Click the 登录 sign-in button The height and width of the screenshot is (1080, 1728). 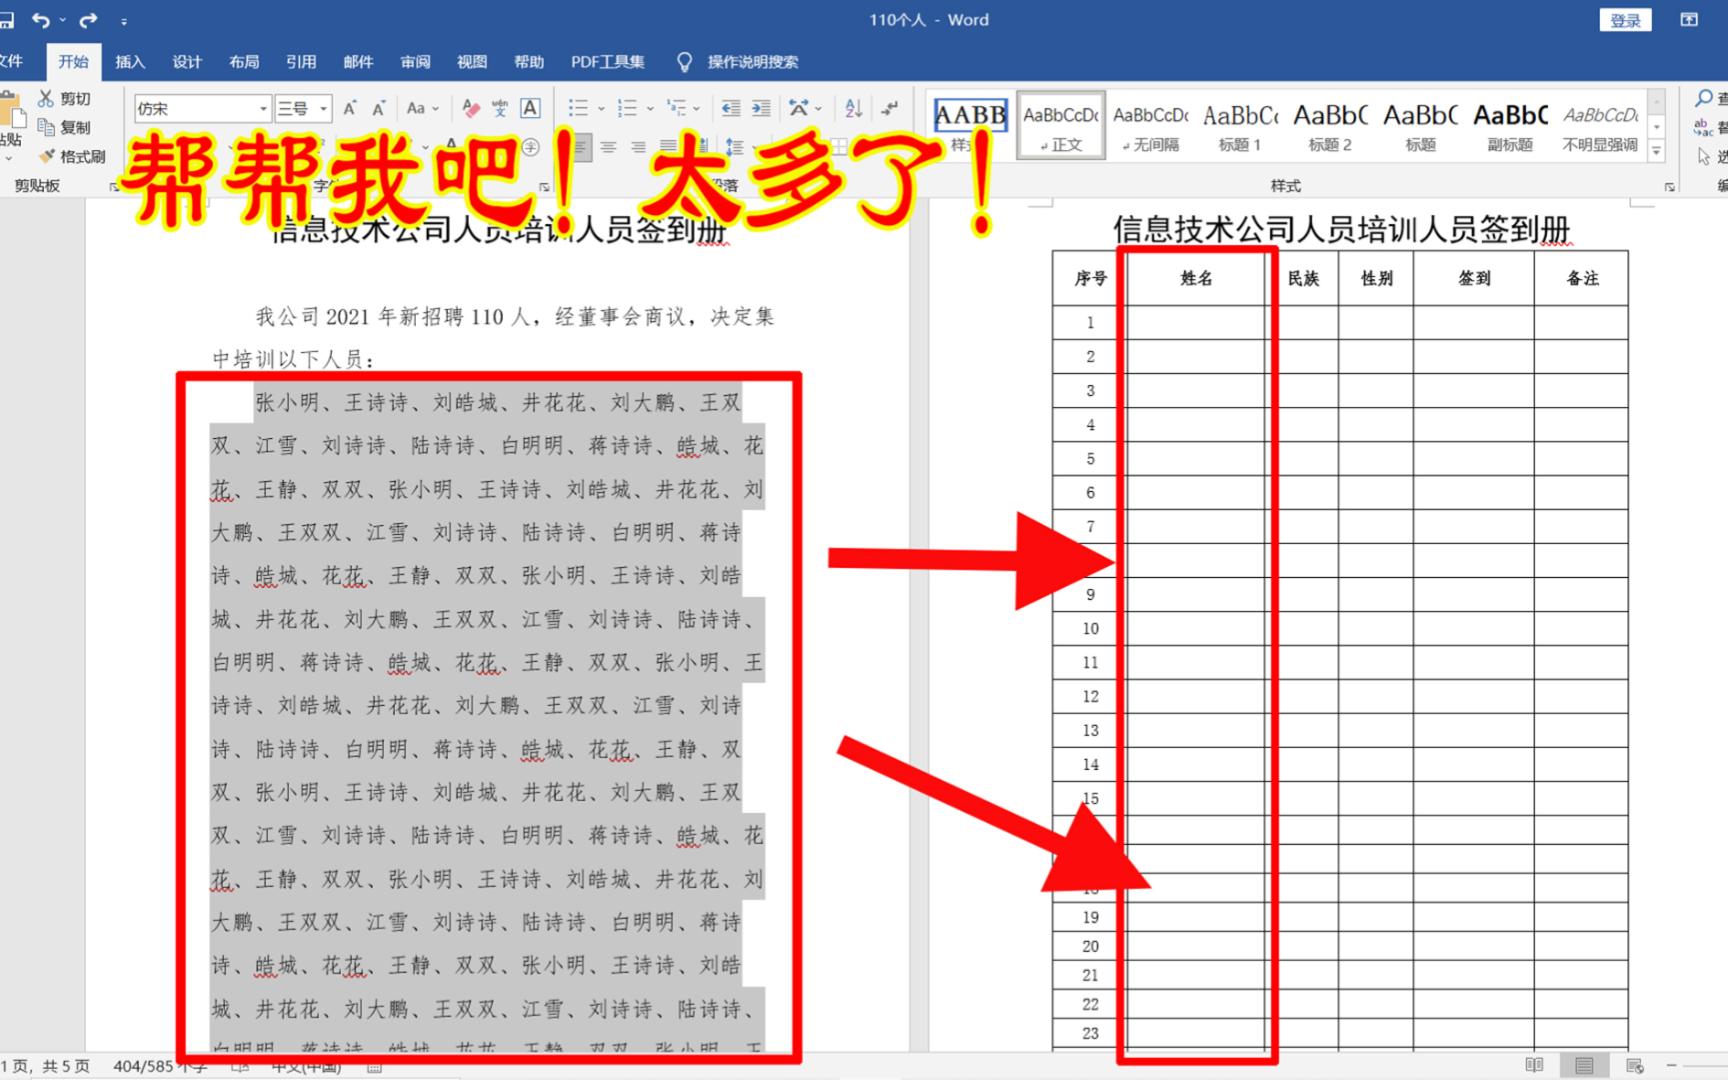[x=1625, y=20]
